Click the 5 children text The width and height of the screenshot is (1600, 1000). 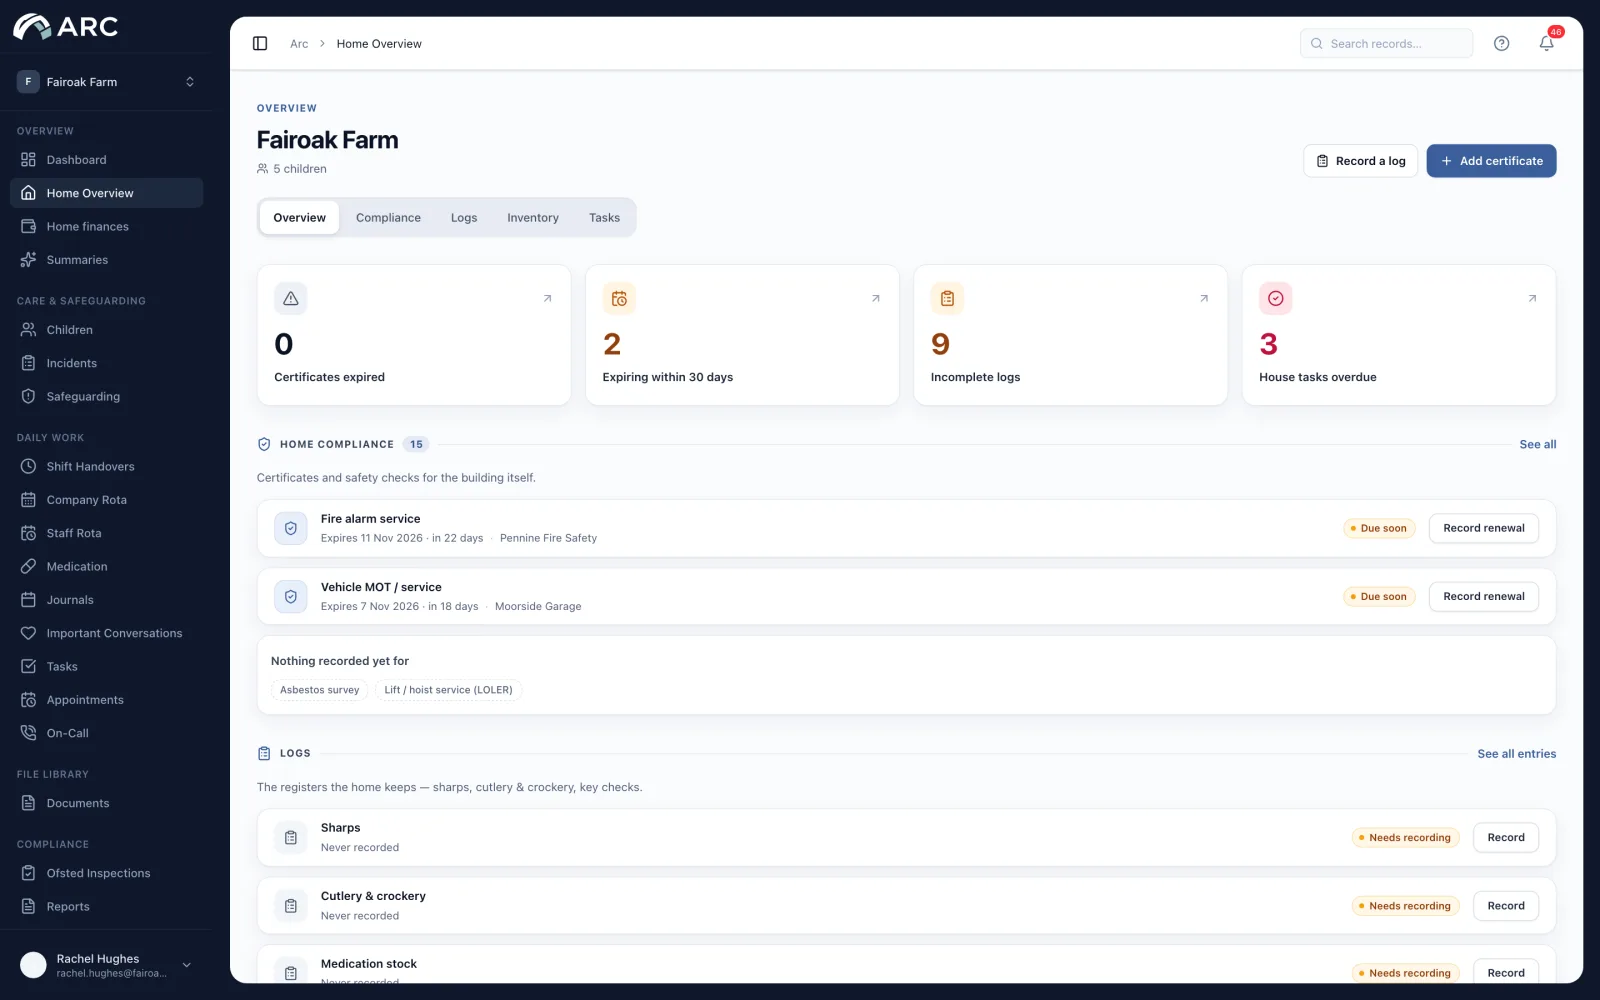299,169
